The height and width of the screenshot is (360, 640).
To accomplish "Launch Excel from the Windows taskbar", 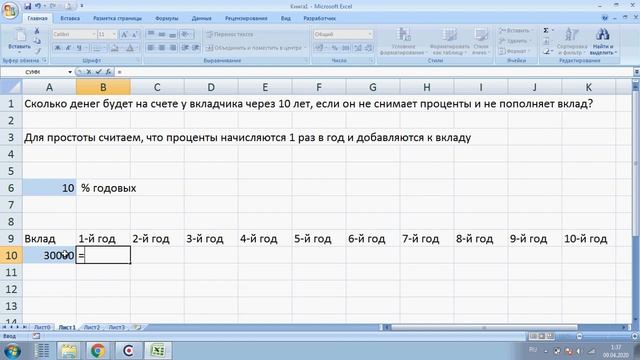I will pos(158,350).
